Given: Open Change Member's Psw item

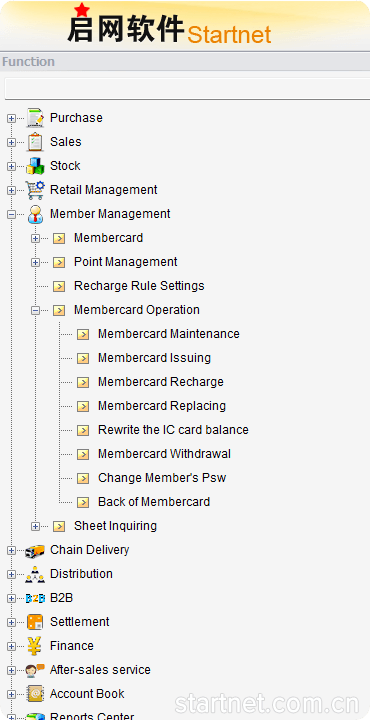Looking at the screenshot, I should pyautogui.click(x=162, y=478).
